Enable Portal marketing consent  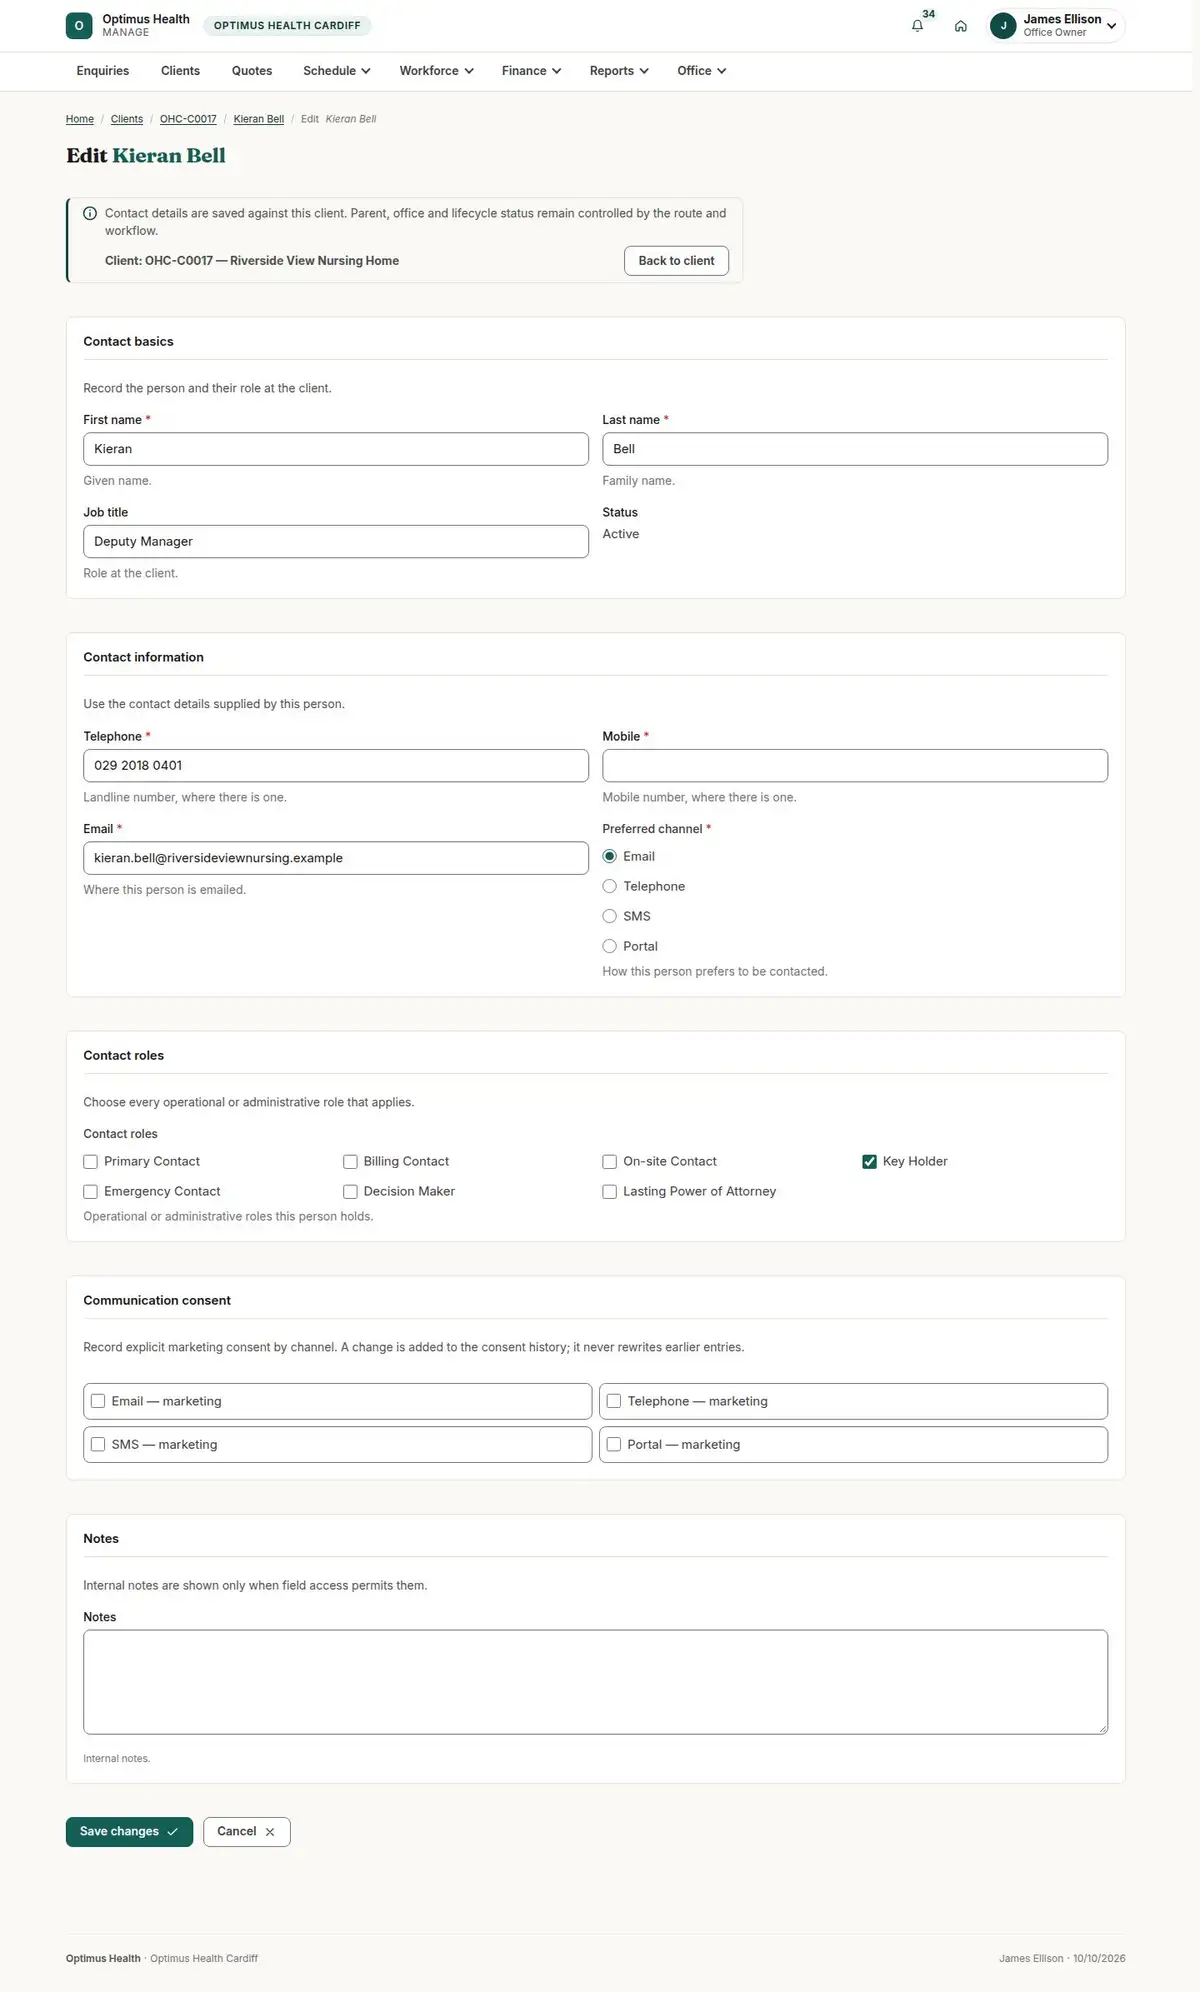[614, 1444]
